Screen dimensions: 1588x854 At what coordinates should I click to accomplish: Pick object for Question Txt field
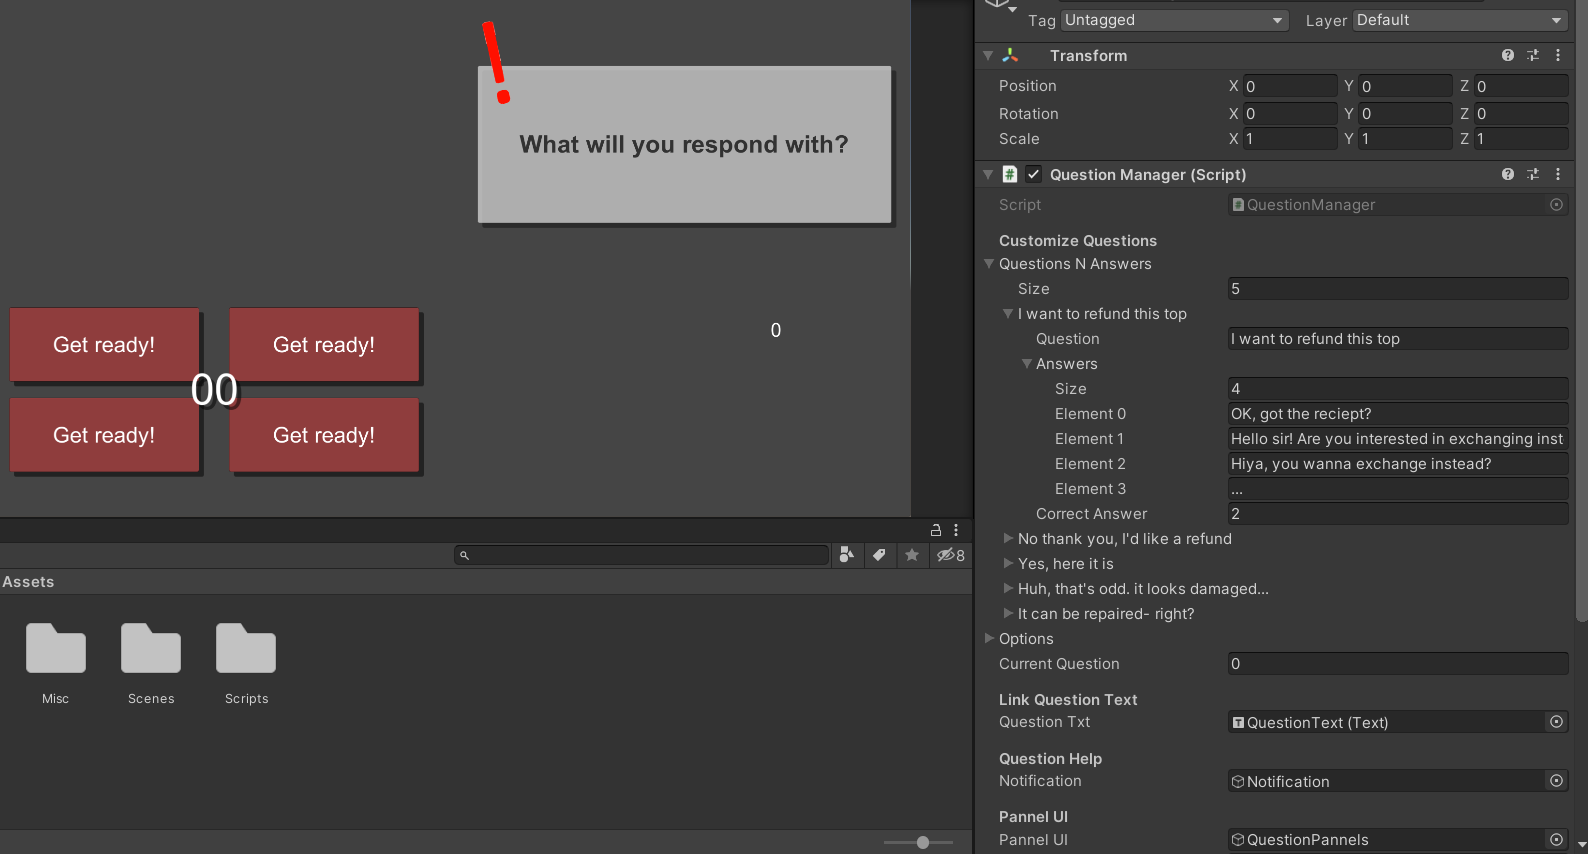click(x=1556, y=722)
